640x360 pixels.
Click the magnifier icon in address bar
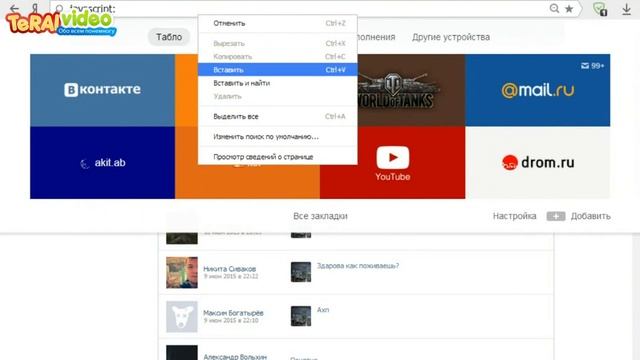tap(554, 8)
